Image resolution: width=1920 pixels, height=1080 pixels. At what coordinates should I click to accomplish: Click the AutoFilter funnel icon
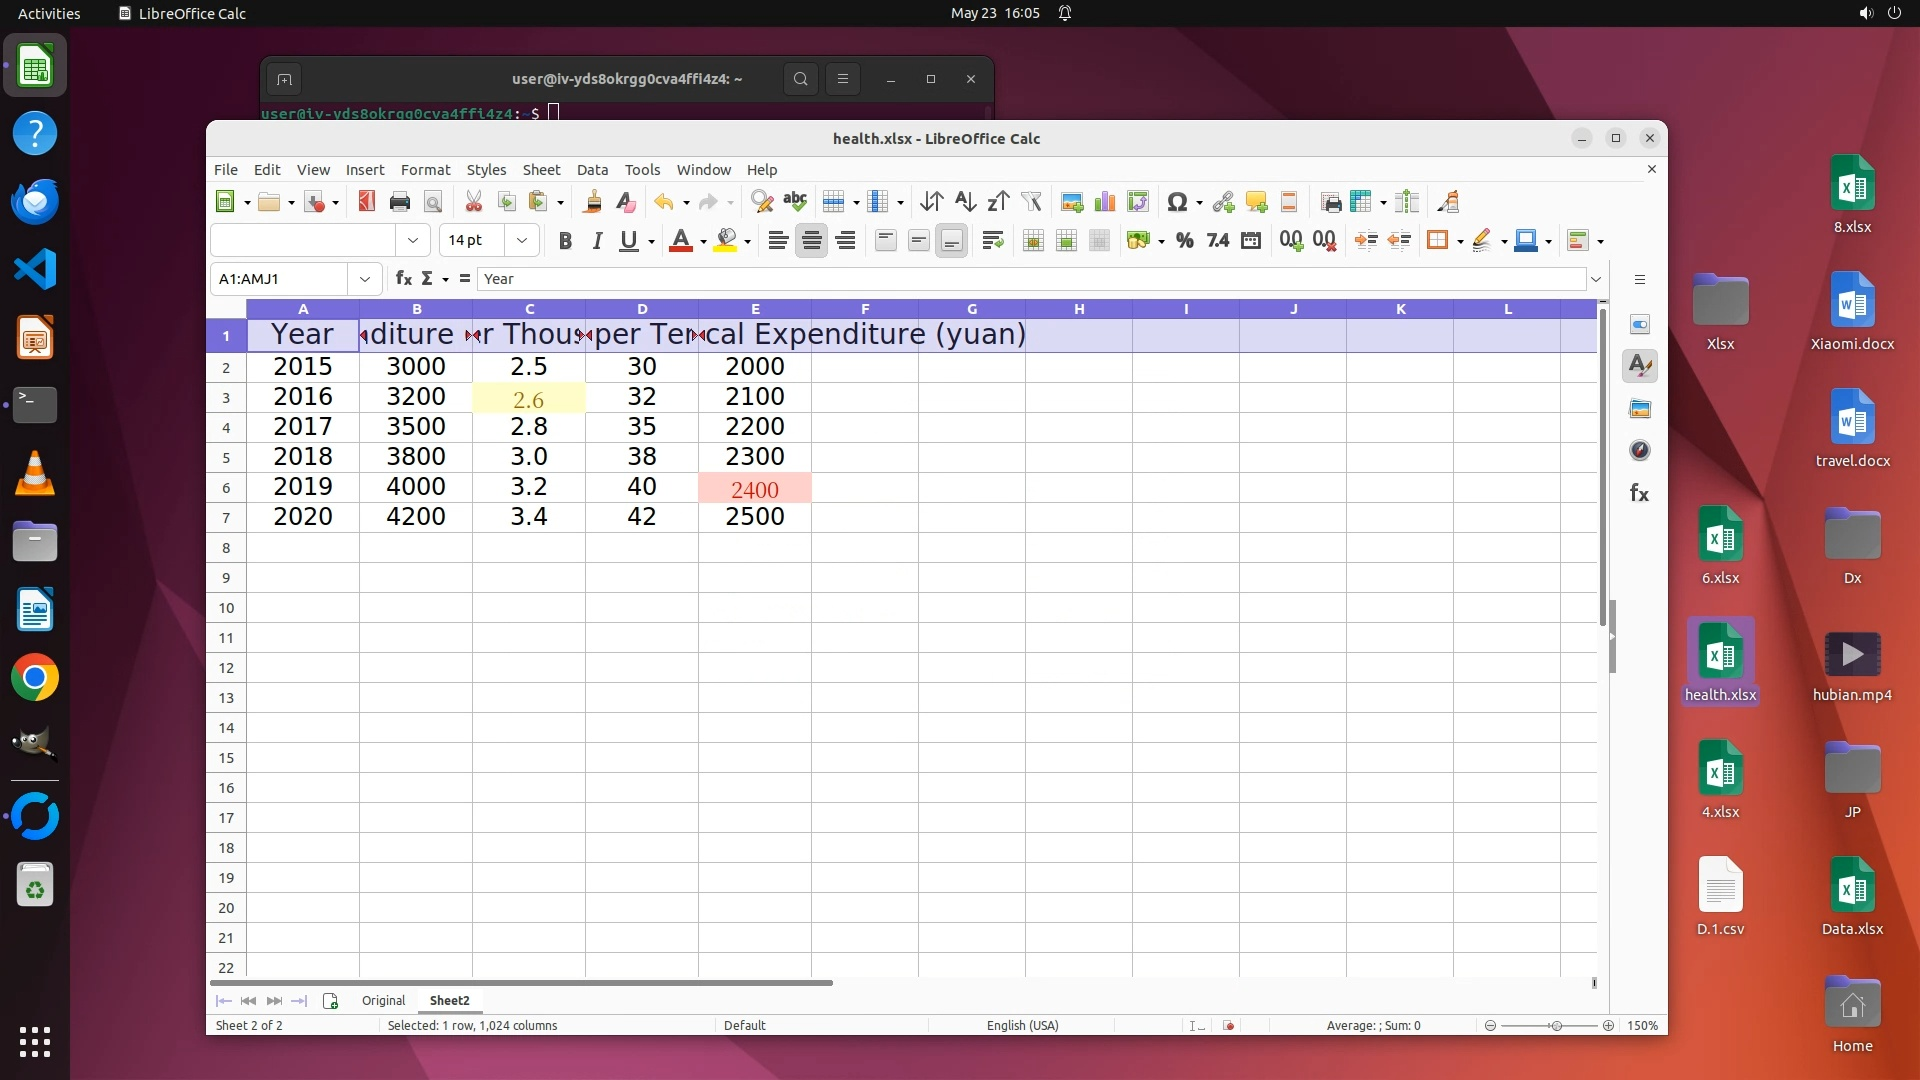point(1032,202)
